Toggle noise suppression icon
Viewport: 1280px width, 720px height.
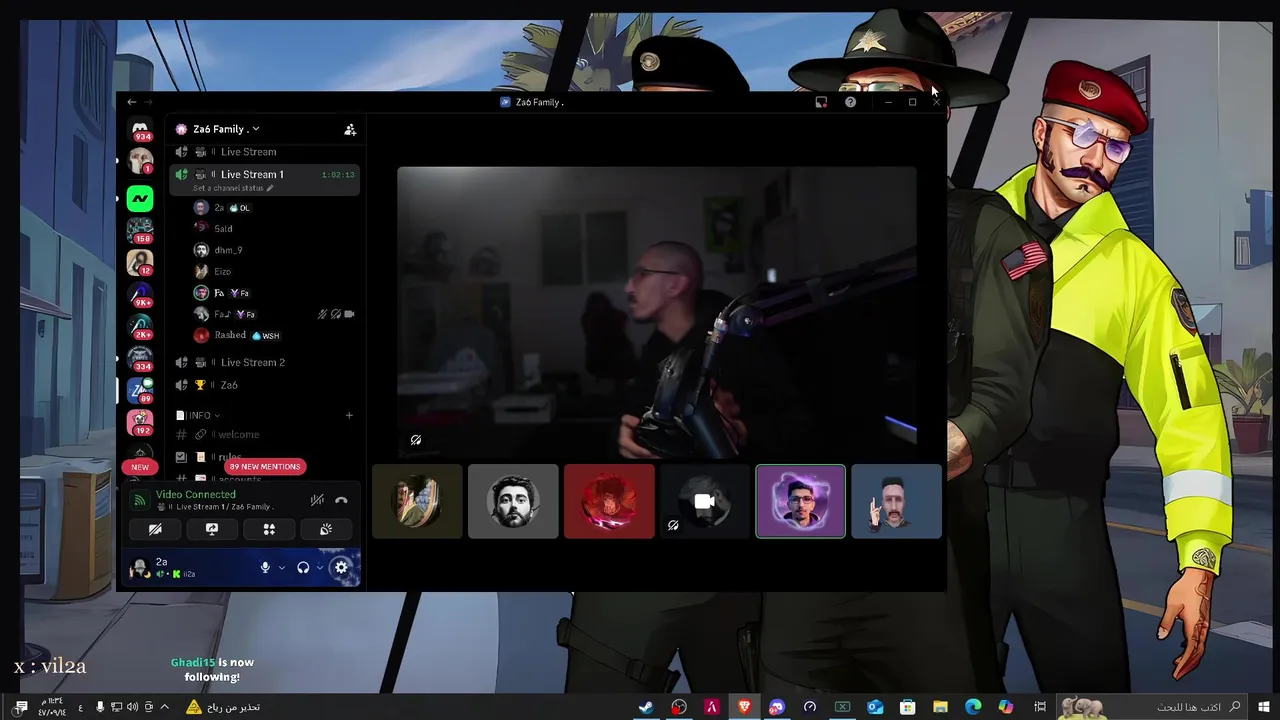click(x=317, y=500)
